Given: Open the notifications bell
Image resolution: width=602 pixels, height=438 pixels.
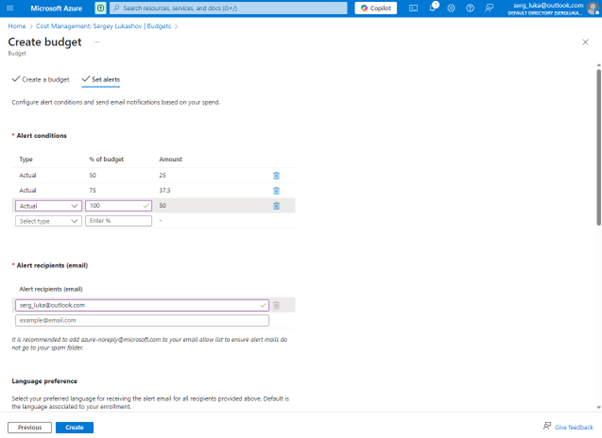Looking at the screenshot, I should (432, 8).
